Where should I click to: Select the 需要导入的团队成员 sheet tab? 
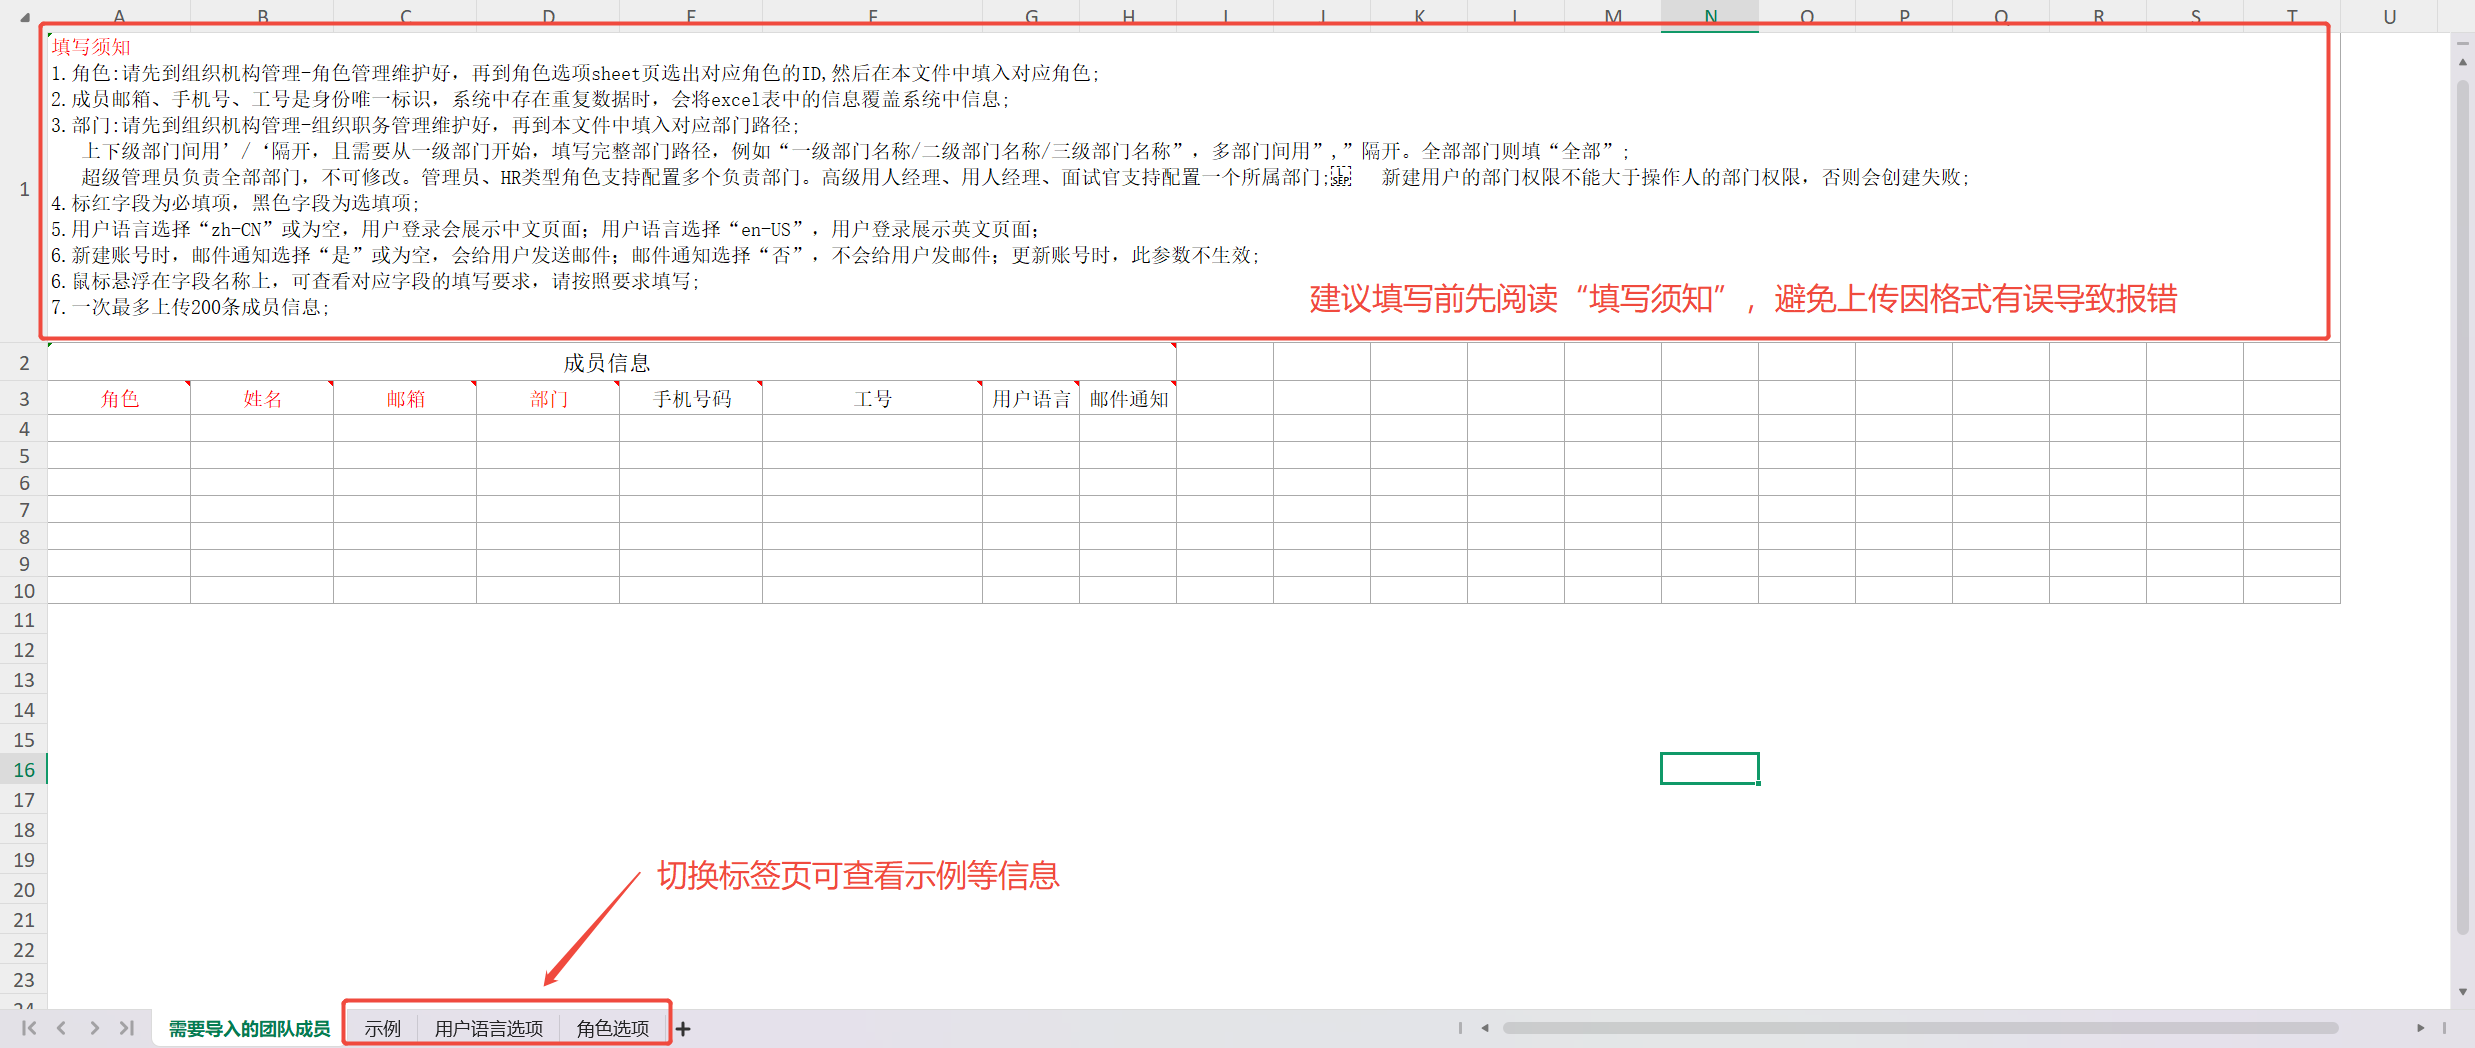click(x=249, y=1028)
